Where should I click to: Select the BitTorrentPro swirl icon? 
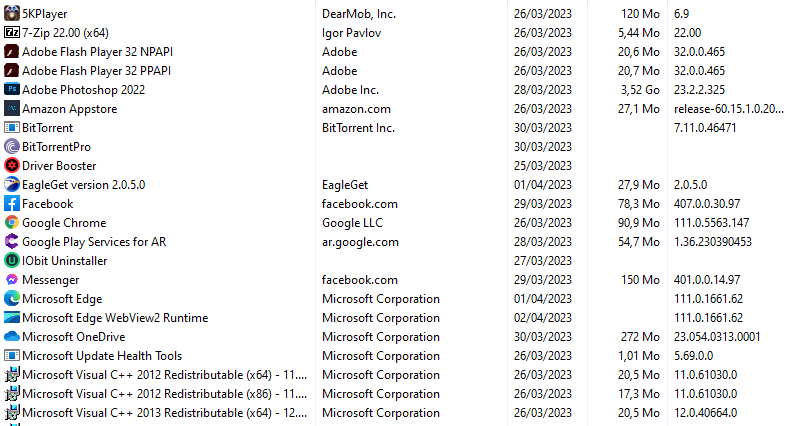12,147
